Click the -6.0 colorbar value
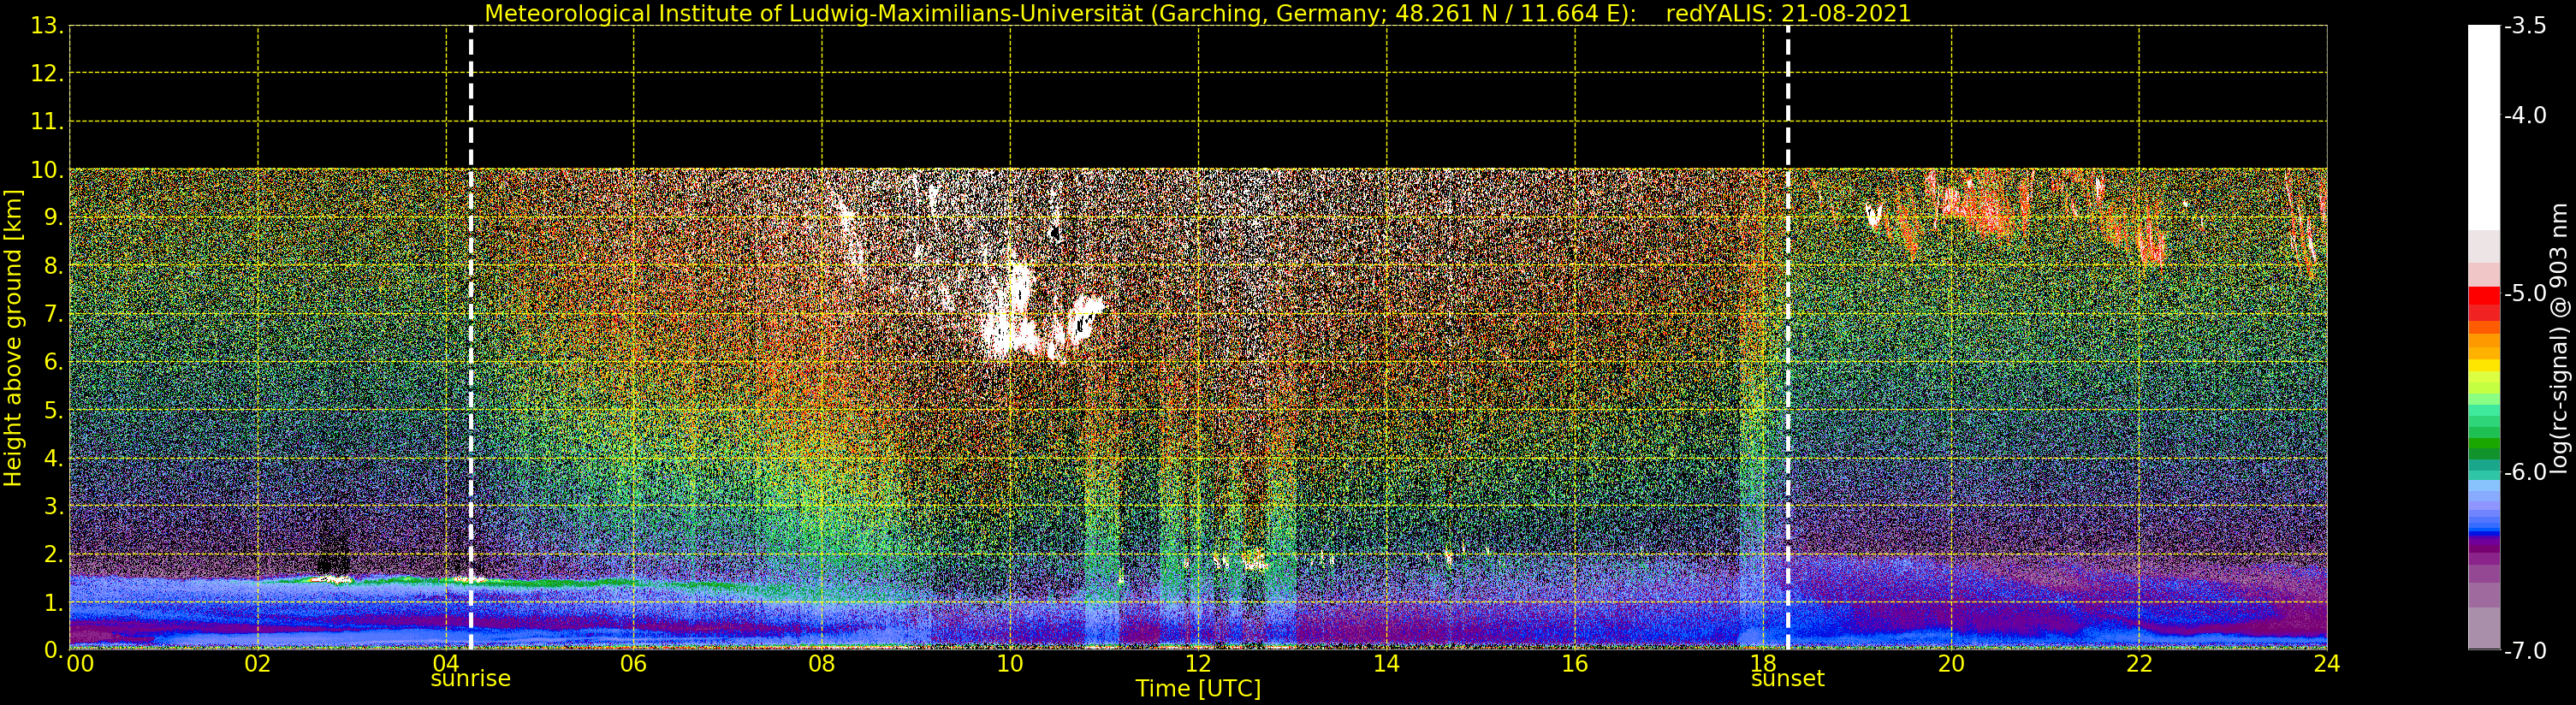This screenshot has height=705, width=2576. coord(2525,472)
